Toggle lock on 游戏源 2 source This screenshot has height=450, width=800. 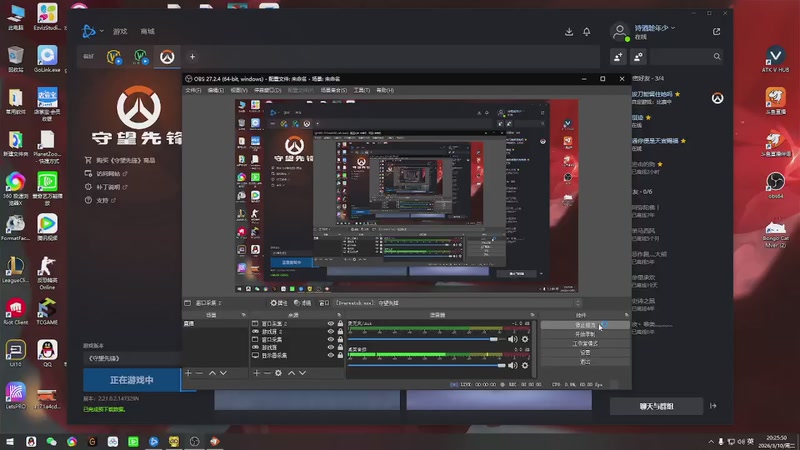(x=340, y=332)
